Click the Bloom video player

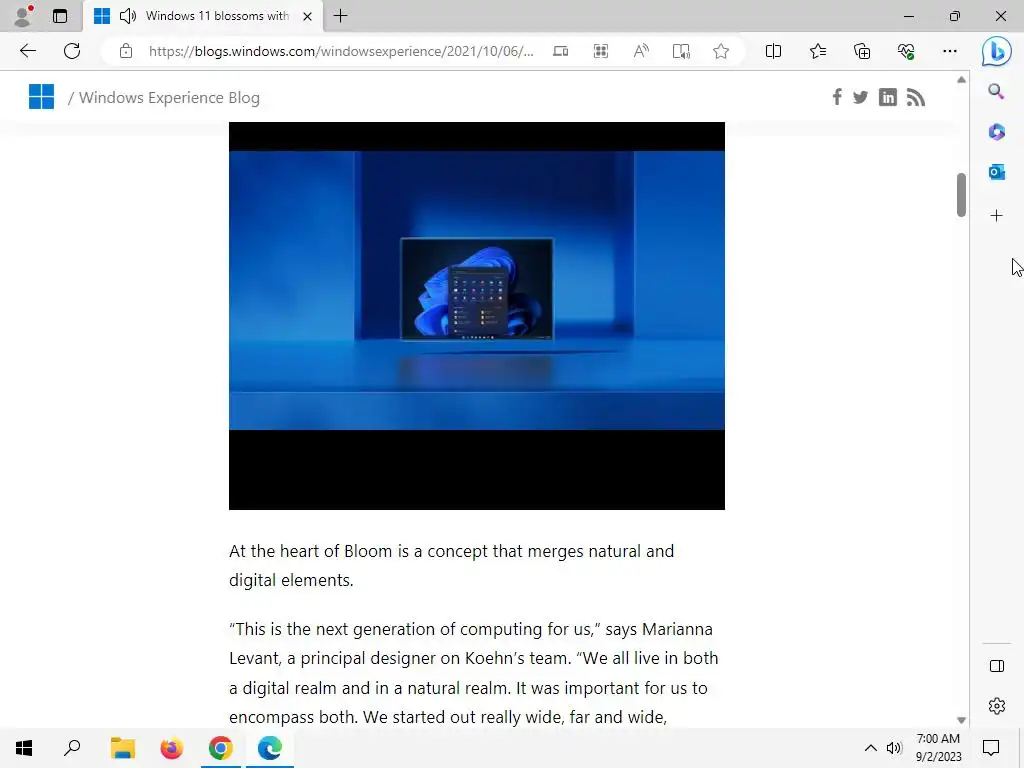coord(477,315)
